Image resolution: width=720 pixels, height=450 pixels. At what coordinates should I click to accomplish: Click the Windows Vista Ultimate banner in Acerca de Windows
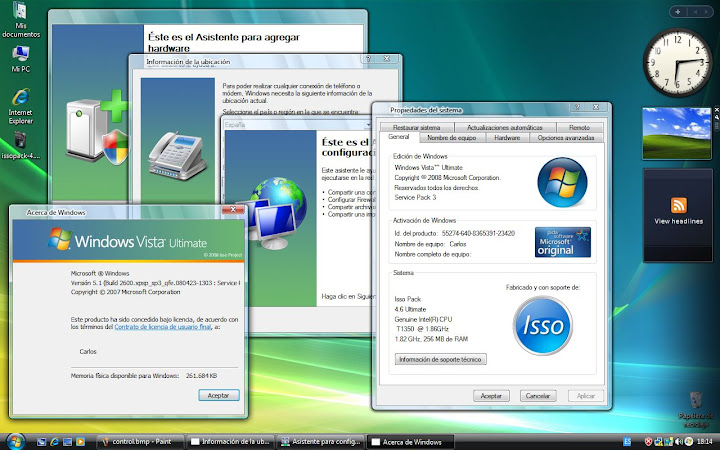click(x=128, y=241)
